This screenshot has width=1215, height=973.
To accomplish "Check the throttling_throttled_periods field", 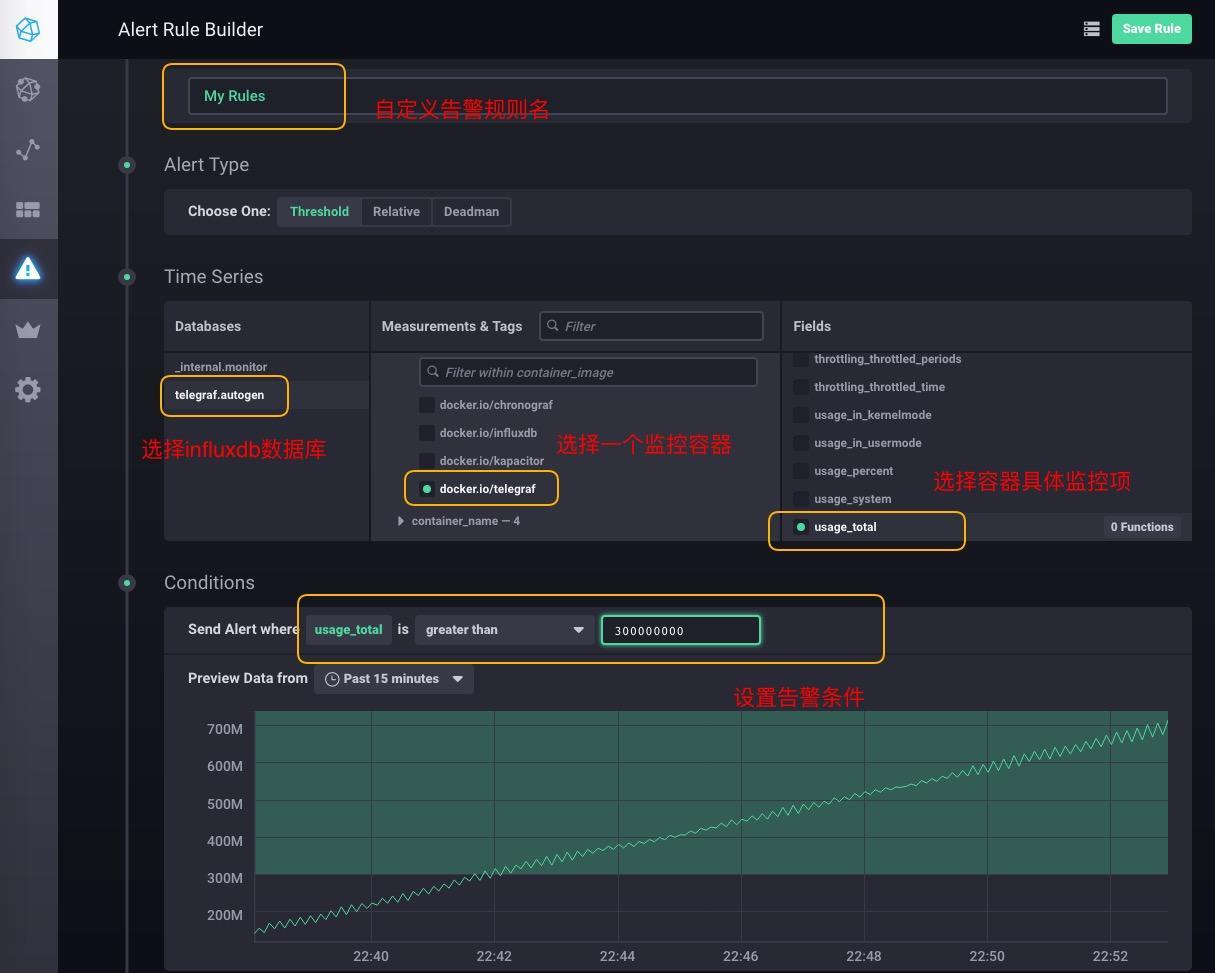I will click(x=801, y=359).
